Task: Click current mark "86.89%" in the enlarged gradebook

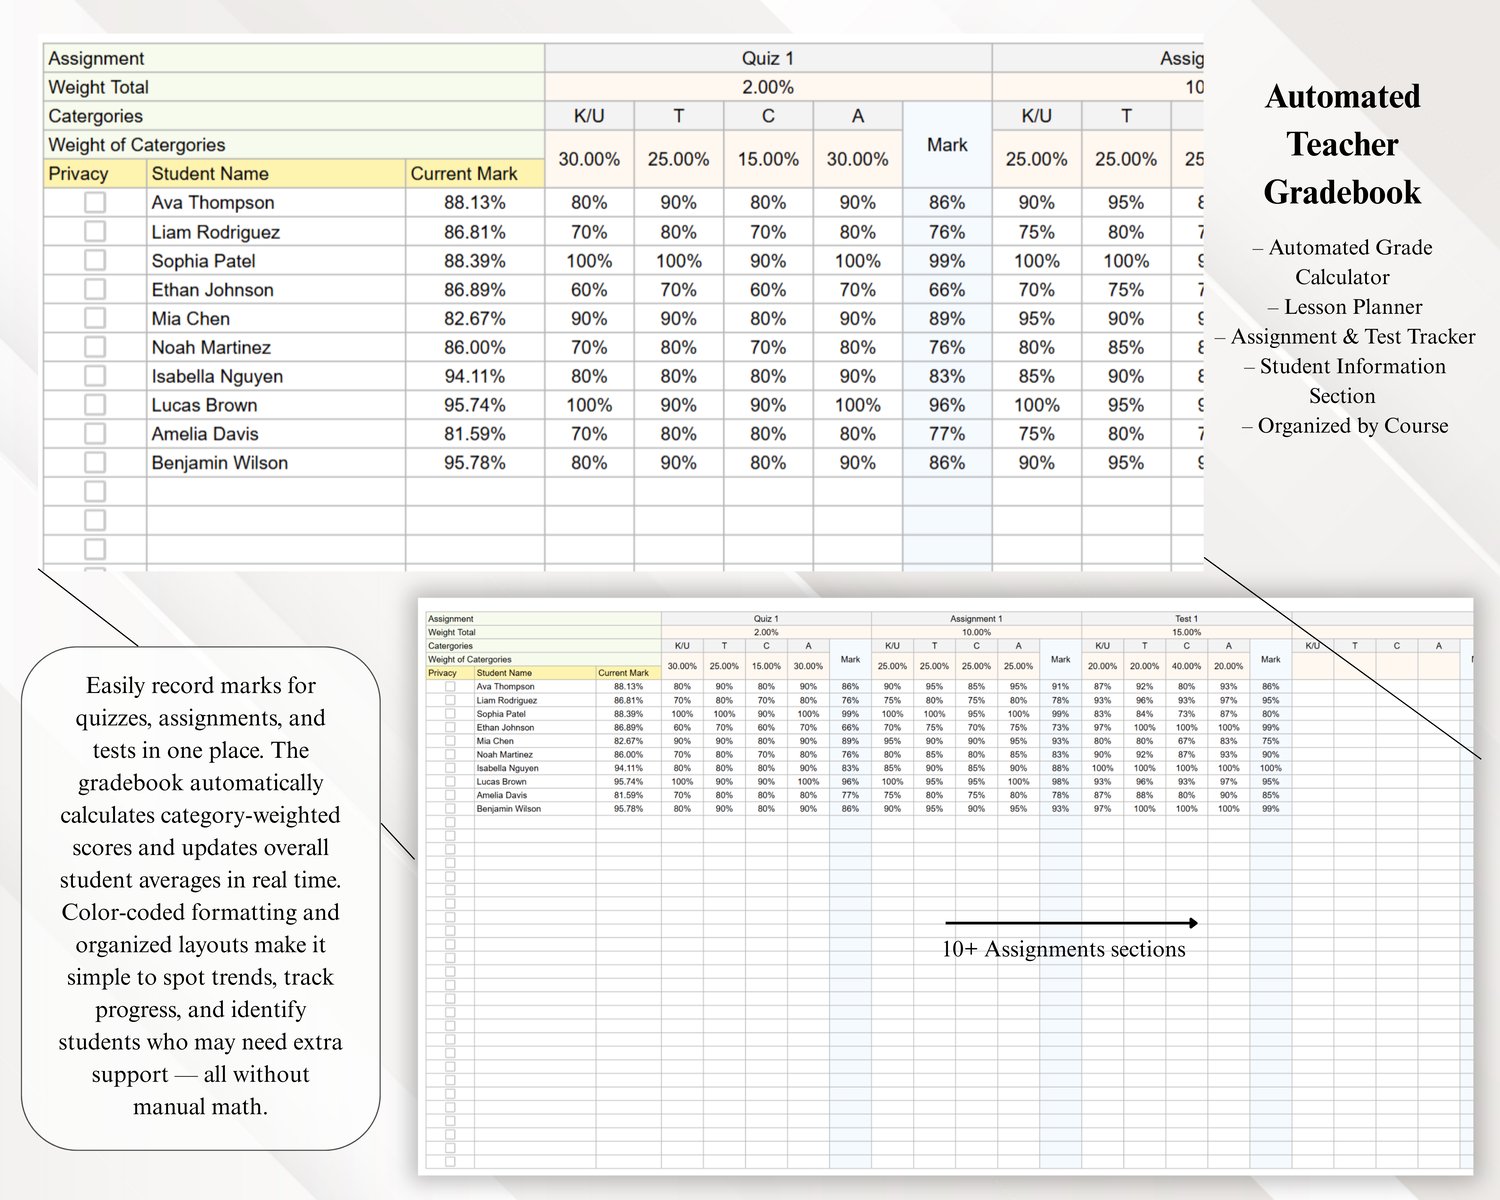Action: tap(475, 290)
